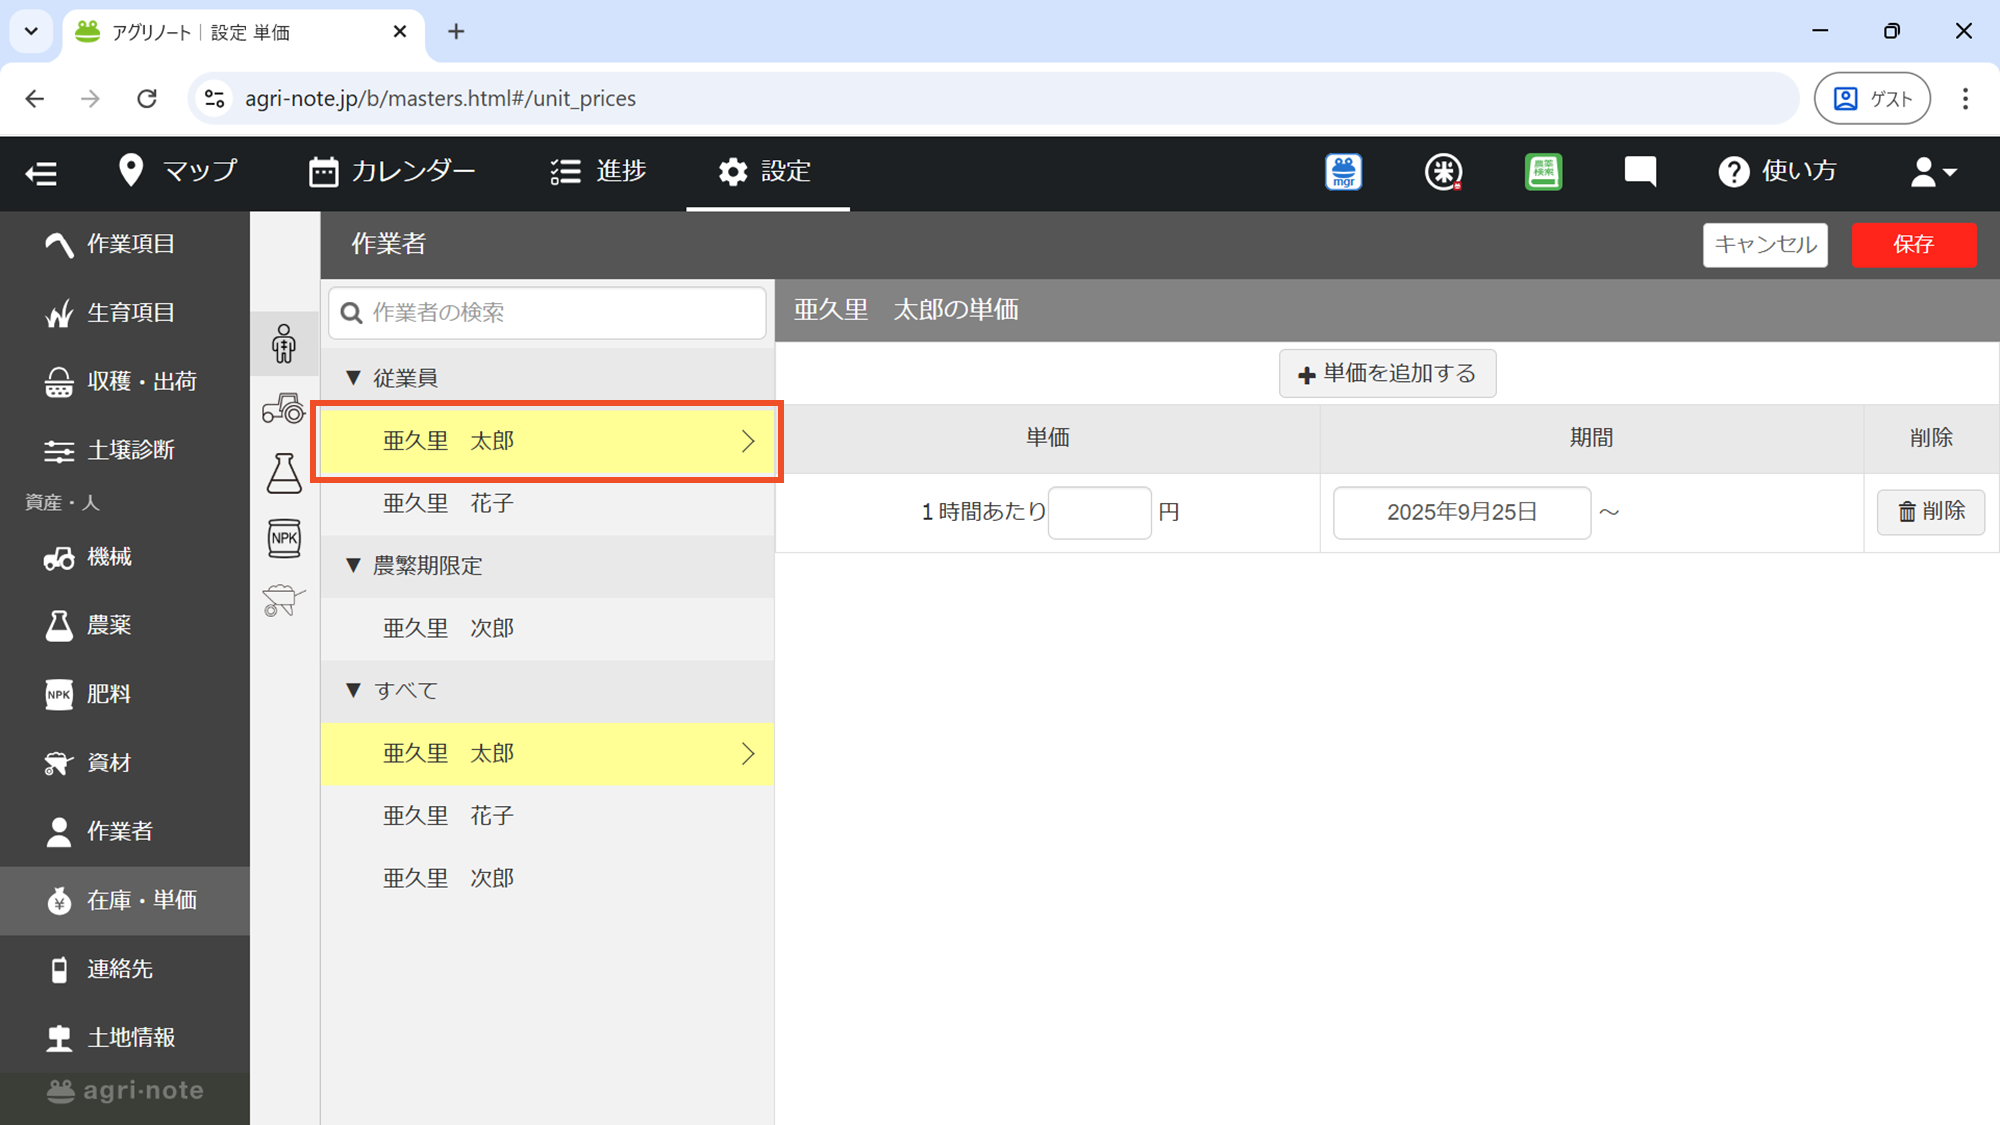
Task: Select the flask pesticide category icon
Action: 284,473
